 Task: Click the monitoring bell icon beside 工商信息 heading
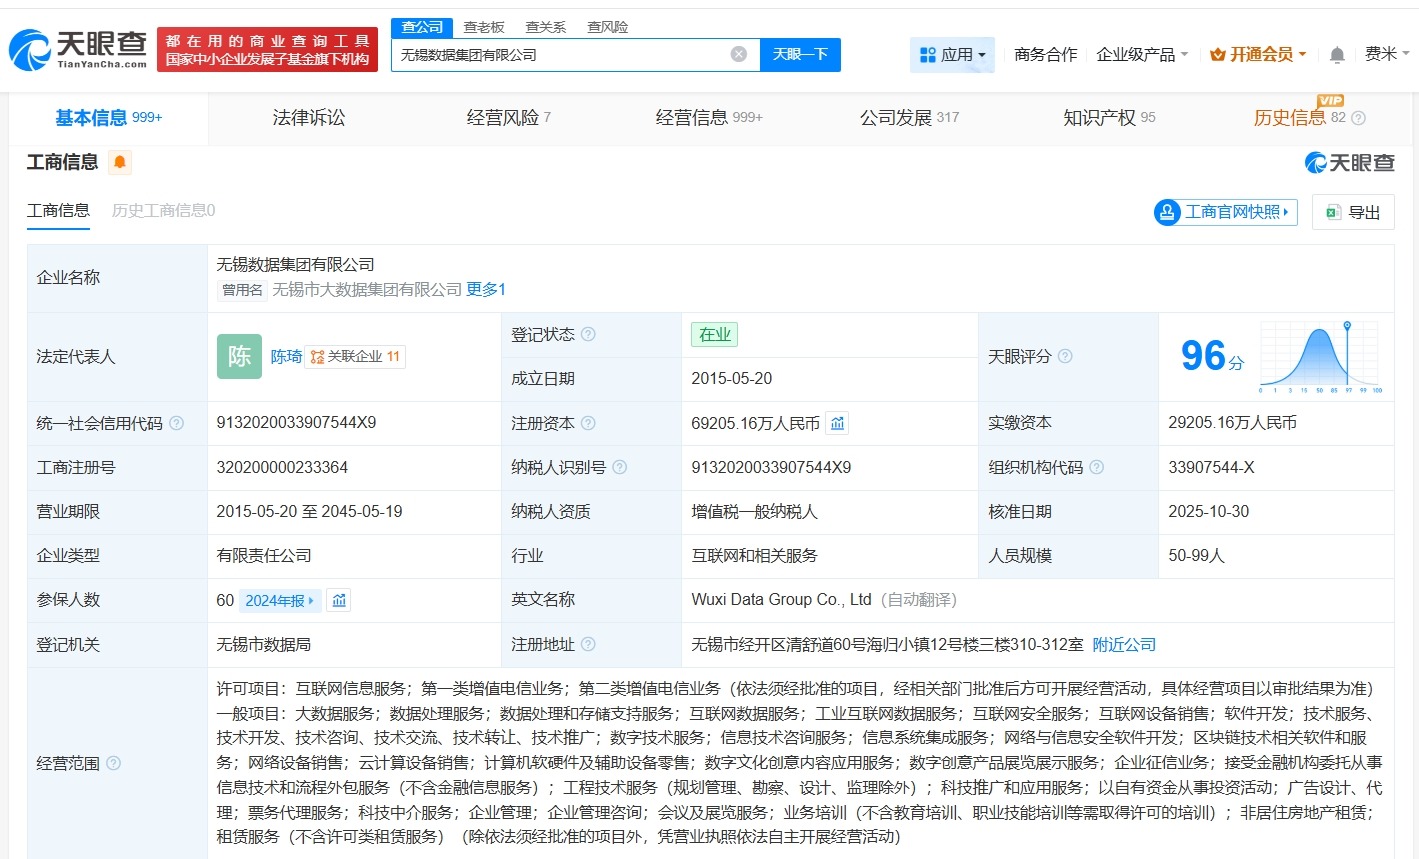point(118,161)
